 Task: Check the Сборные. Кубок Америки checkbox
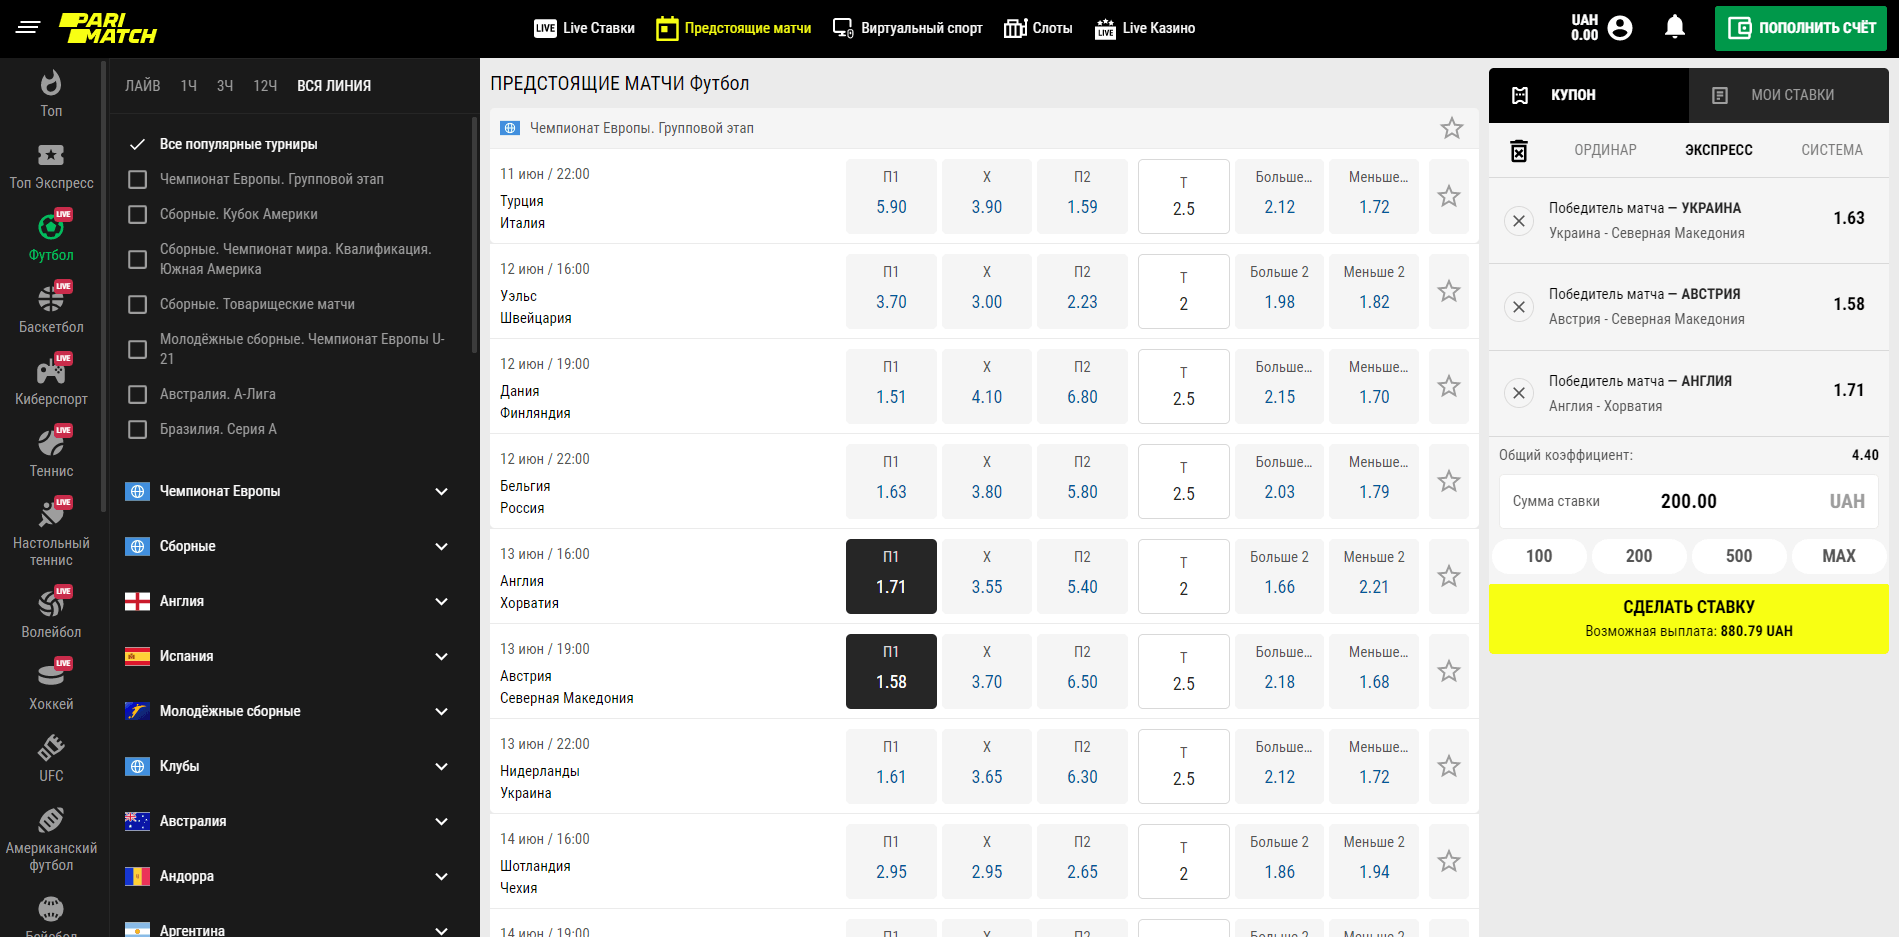click(138, 214)
